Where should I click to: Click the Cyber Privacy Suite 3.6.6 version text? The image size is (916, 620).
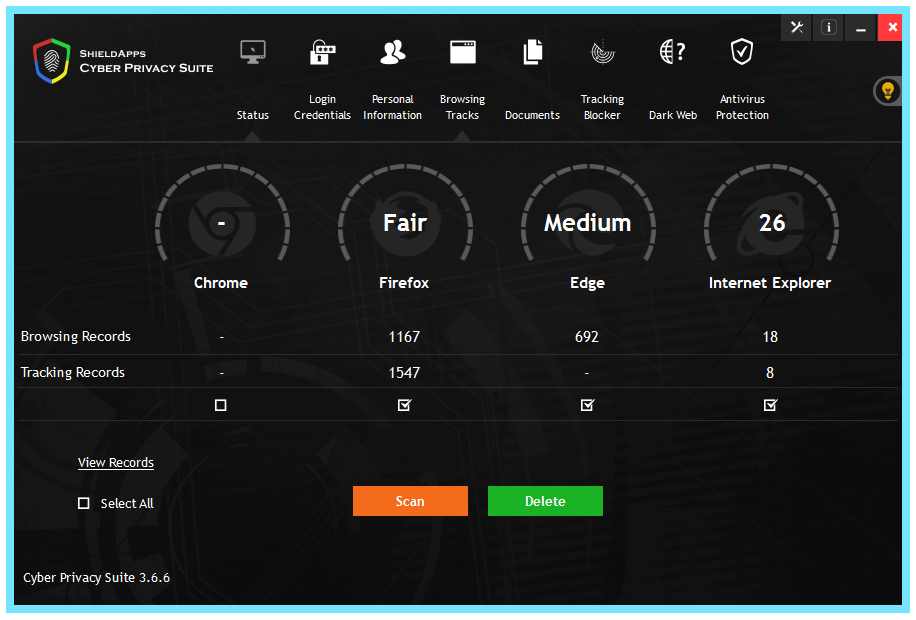pyautogui.click(x=96, y=577)
